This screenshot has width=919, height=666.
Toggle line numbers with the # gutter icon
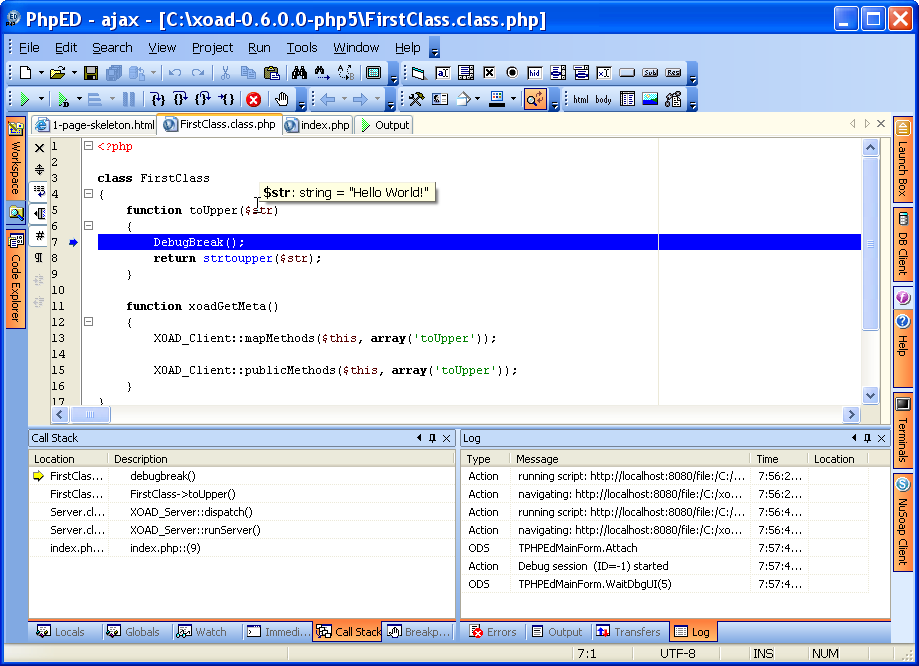pos(39,236)
